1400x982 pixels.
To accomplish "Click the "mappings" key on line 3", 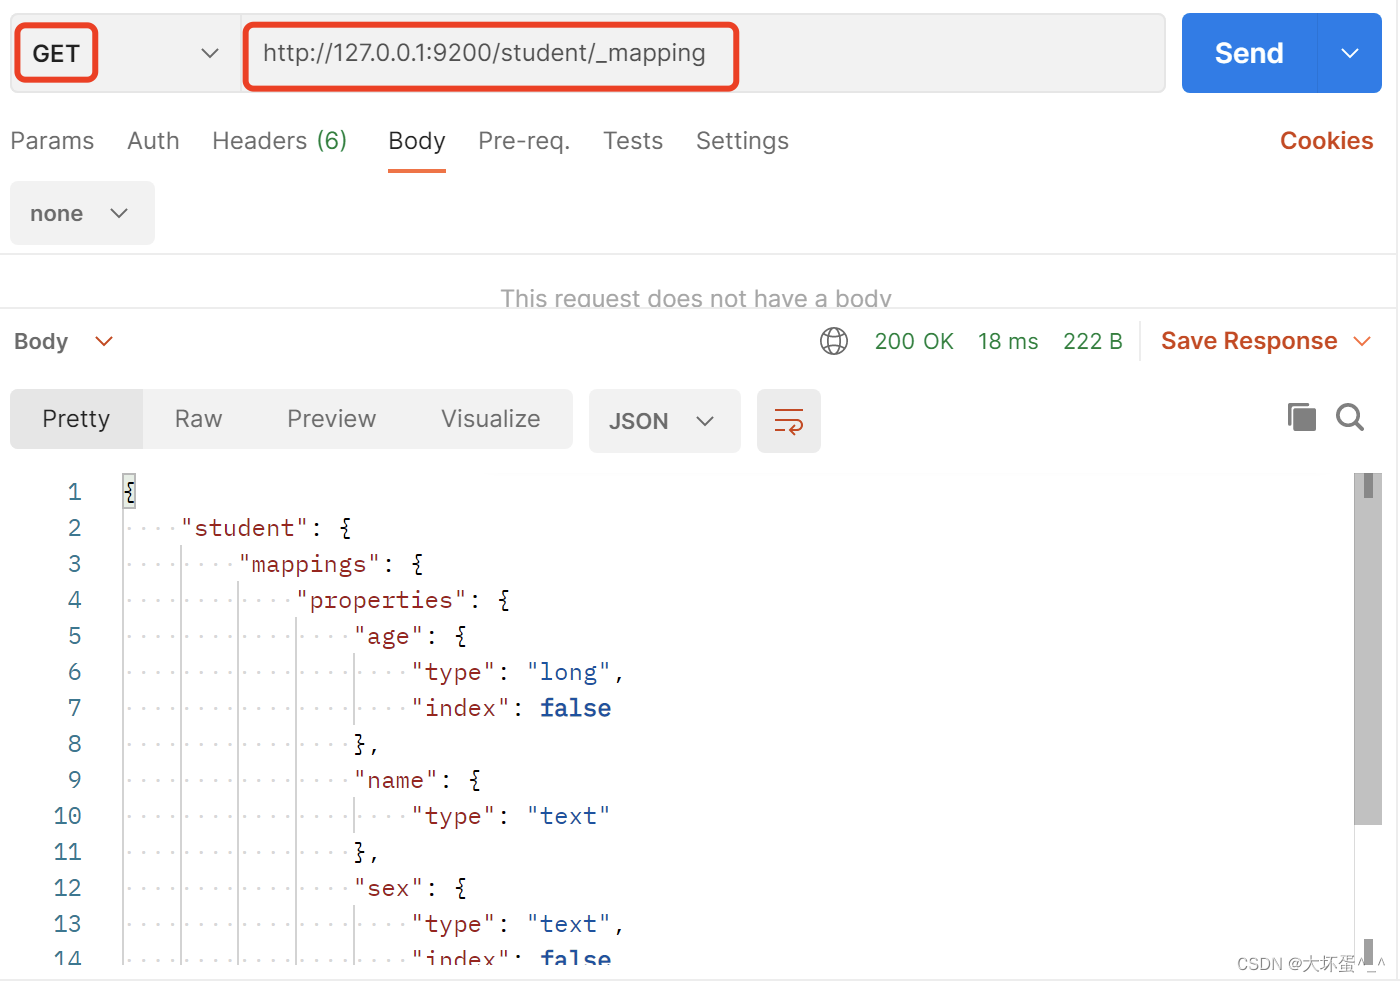I will [x=310, y=564].
